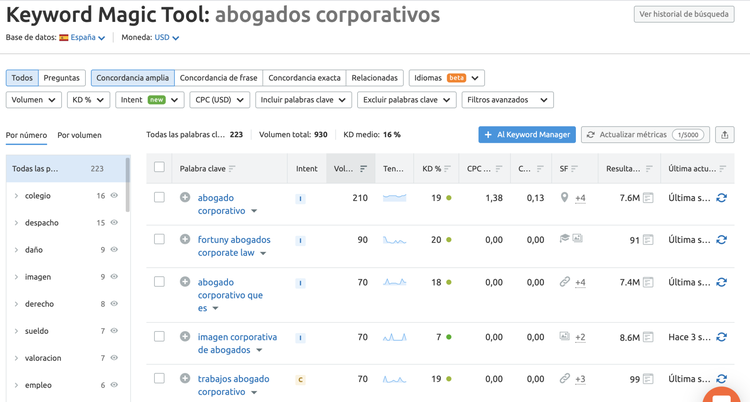
Task: Tick checkbox for 'abogado corporativo' row
Action: (159, 197)
